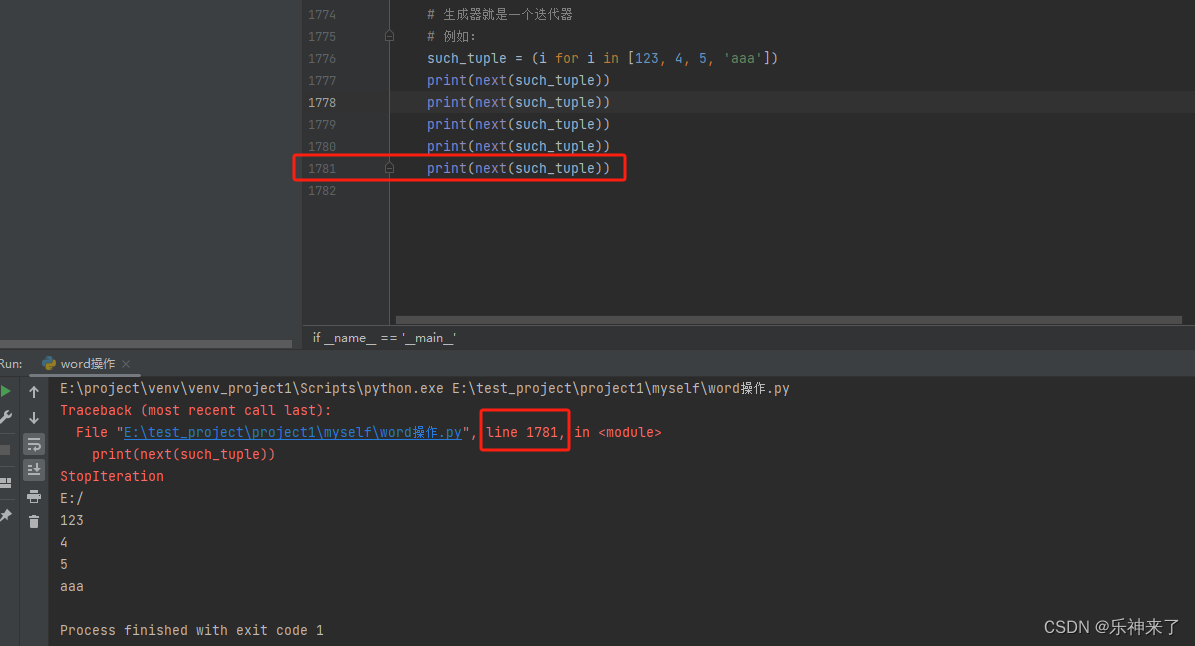Click the green Rerun button

coord(5,391)
